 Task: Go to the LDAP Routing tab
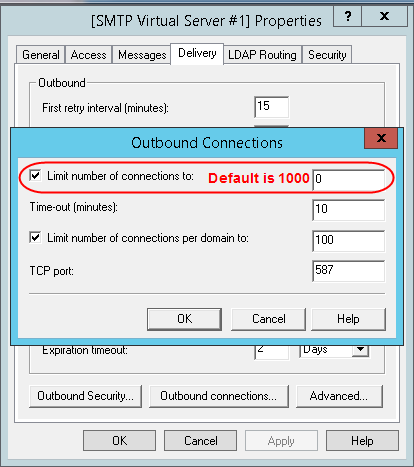click(x=262, y=55)
